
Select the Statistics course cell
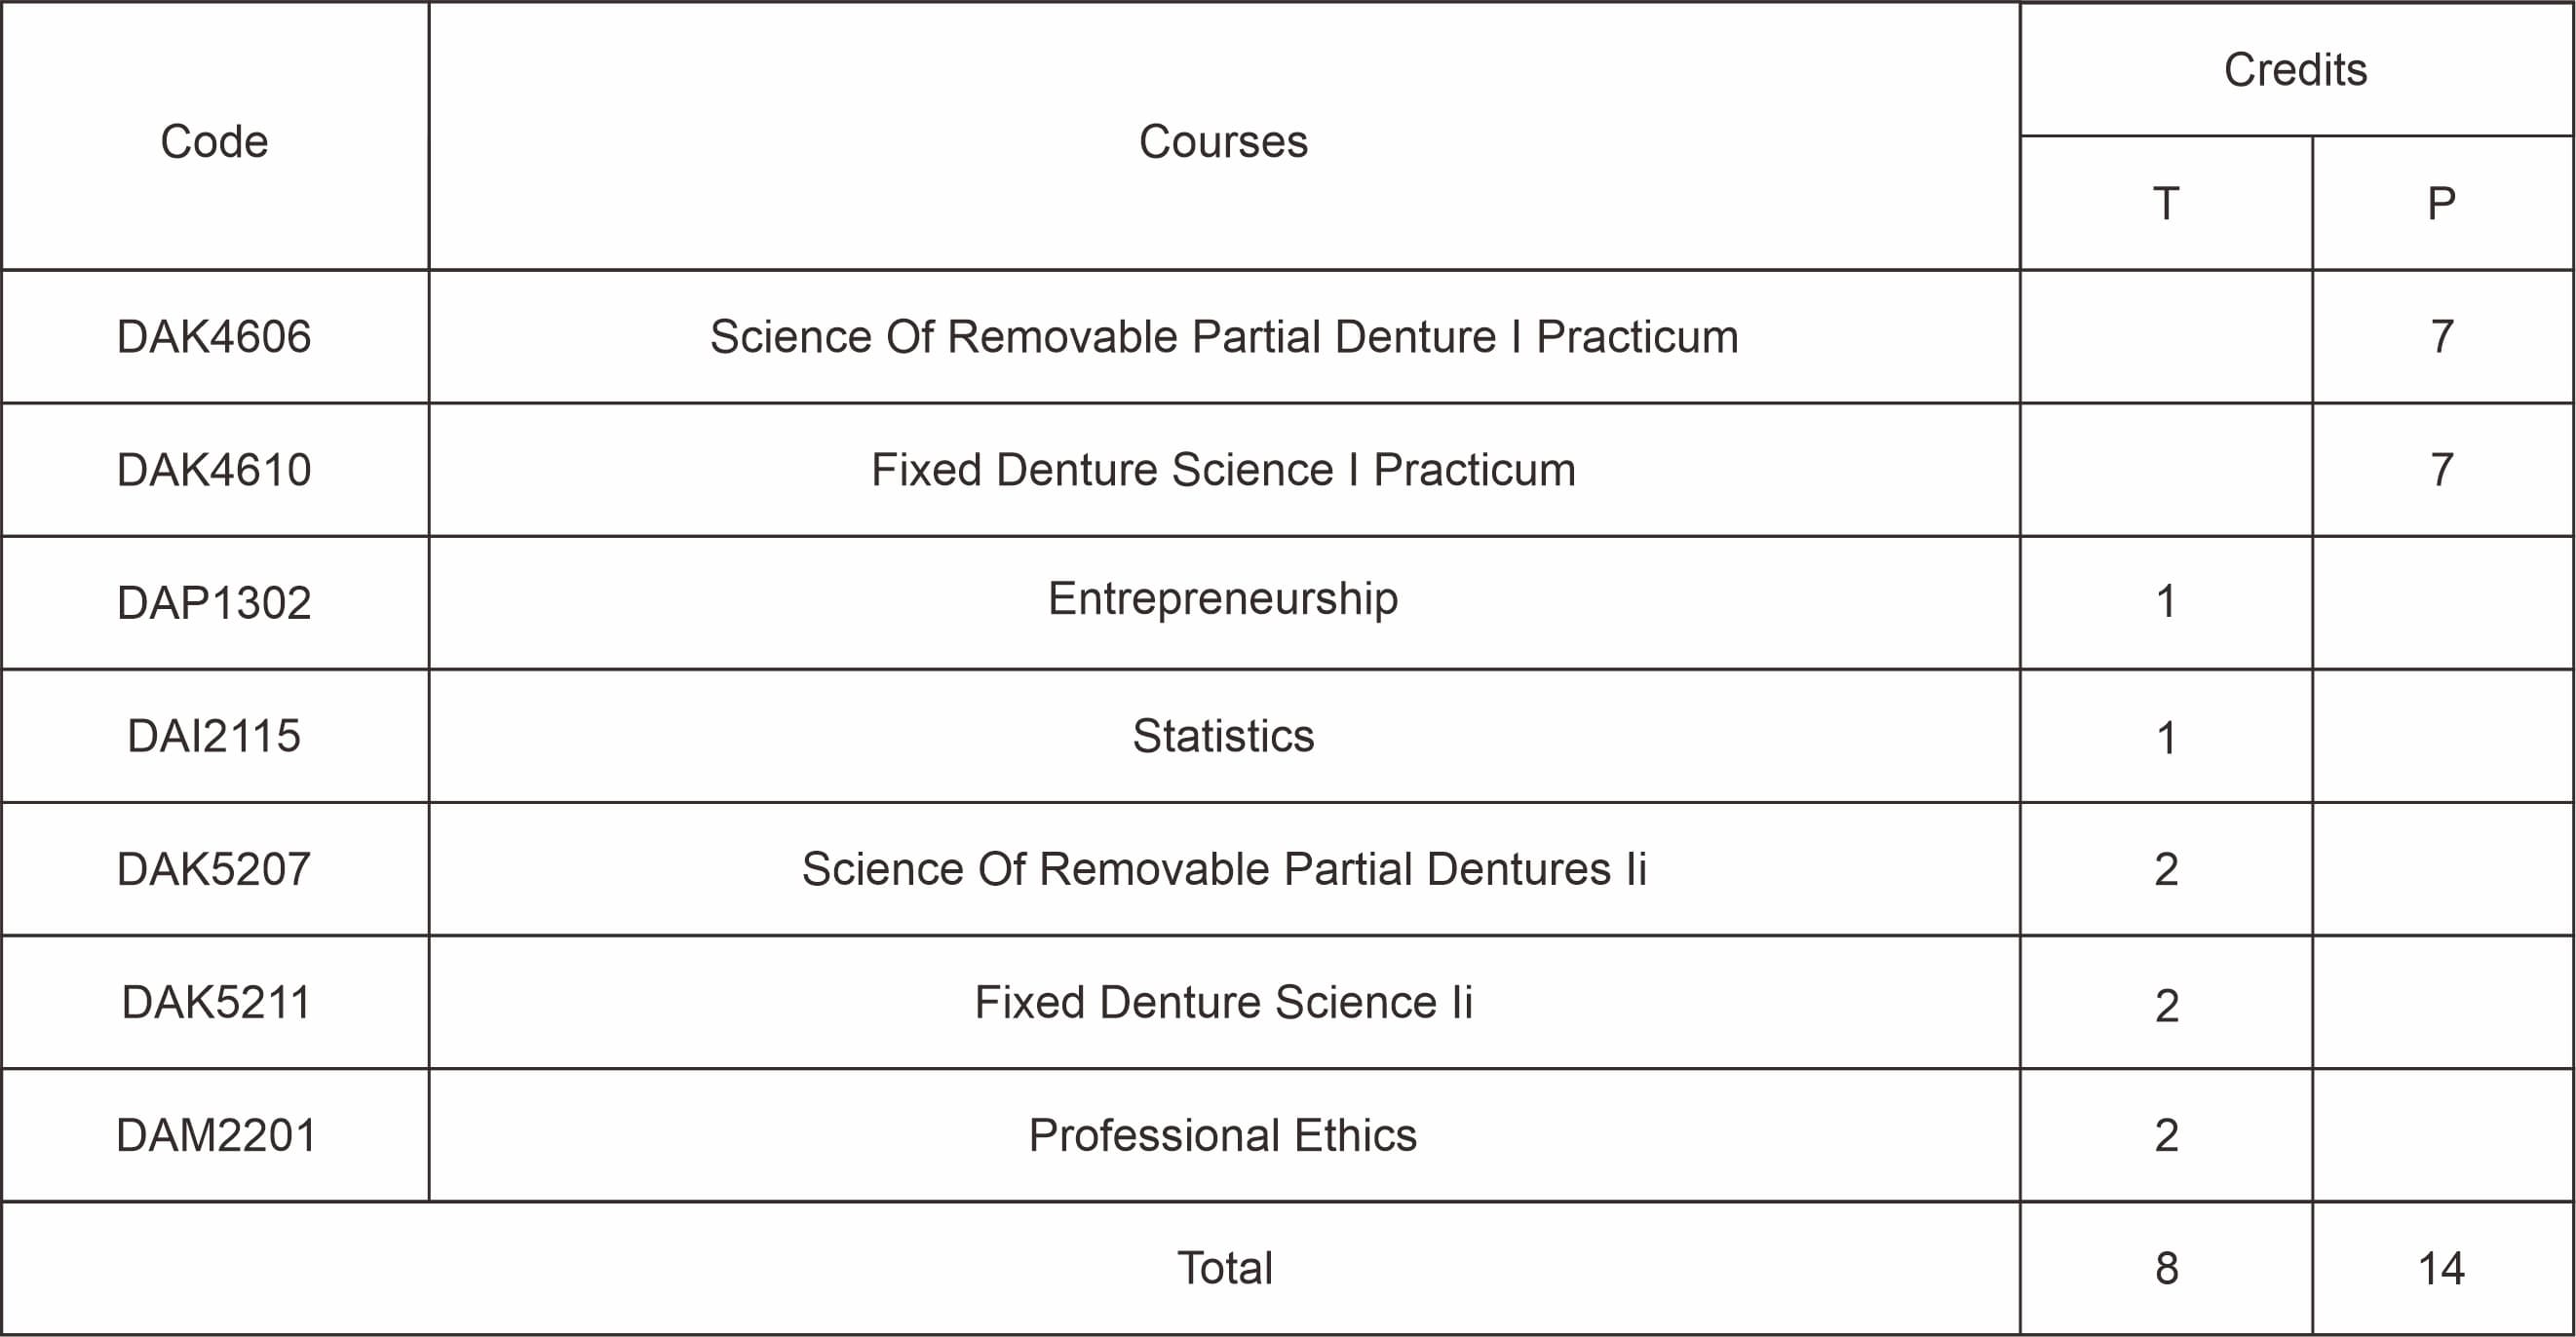click(x=1223, y=735)
